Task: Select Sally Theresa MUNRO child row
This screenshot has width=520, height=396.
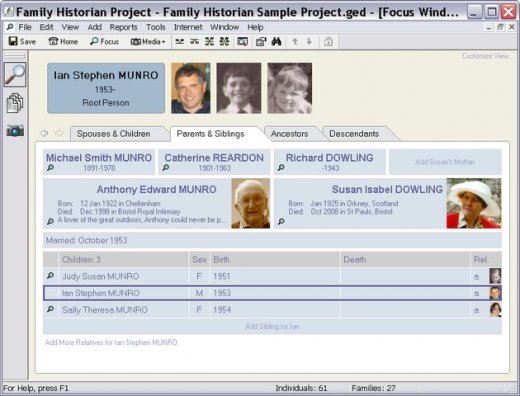Action: pos(272,310)
